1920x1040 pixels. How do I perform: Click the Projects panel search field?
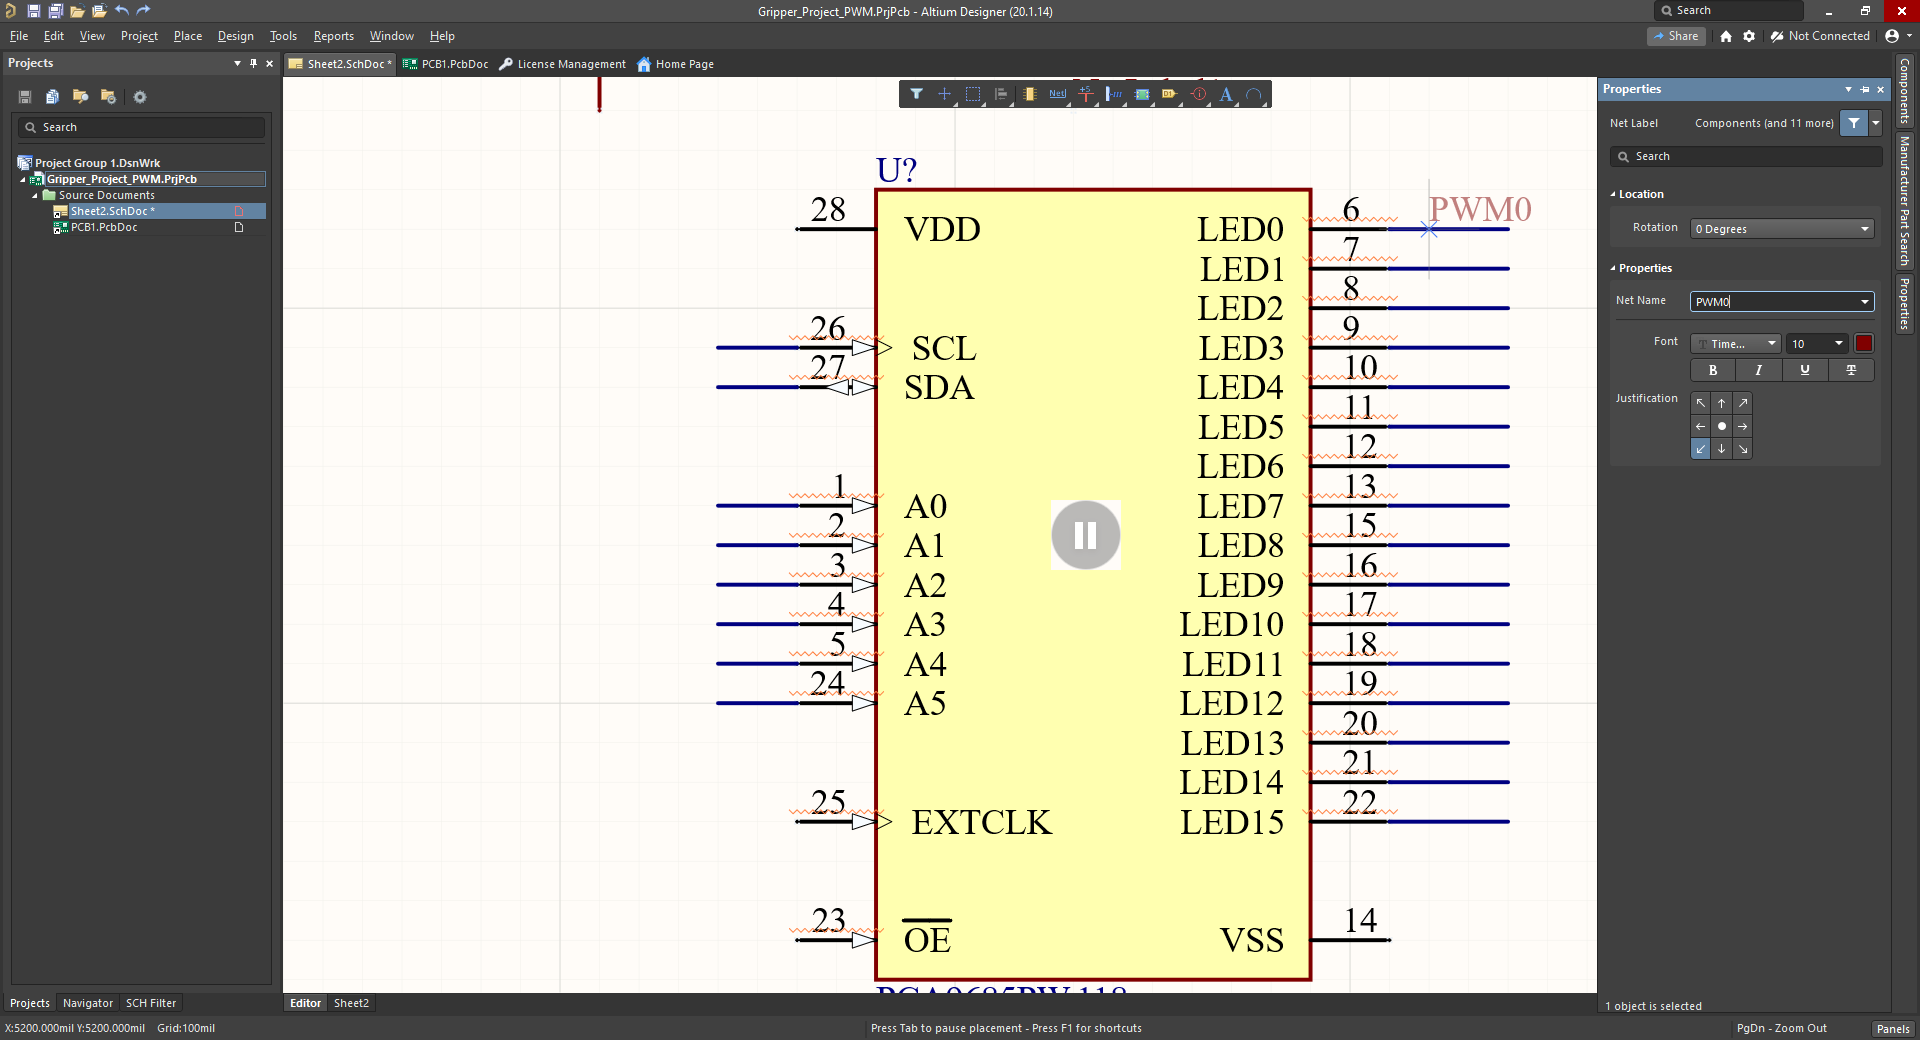coord(142,127)
